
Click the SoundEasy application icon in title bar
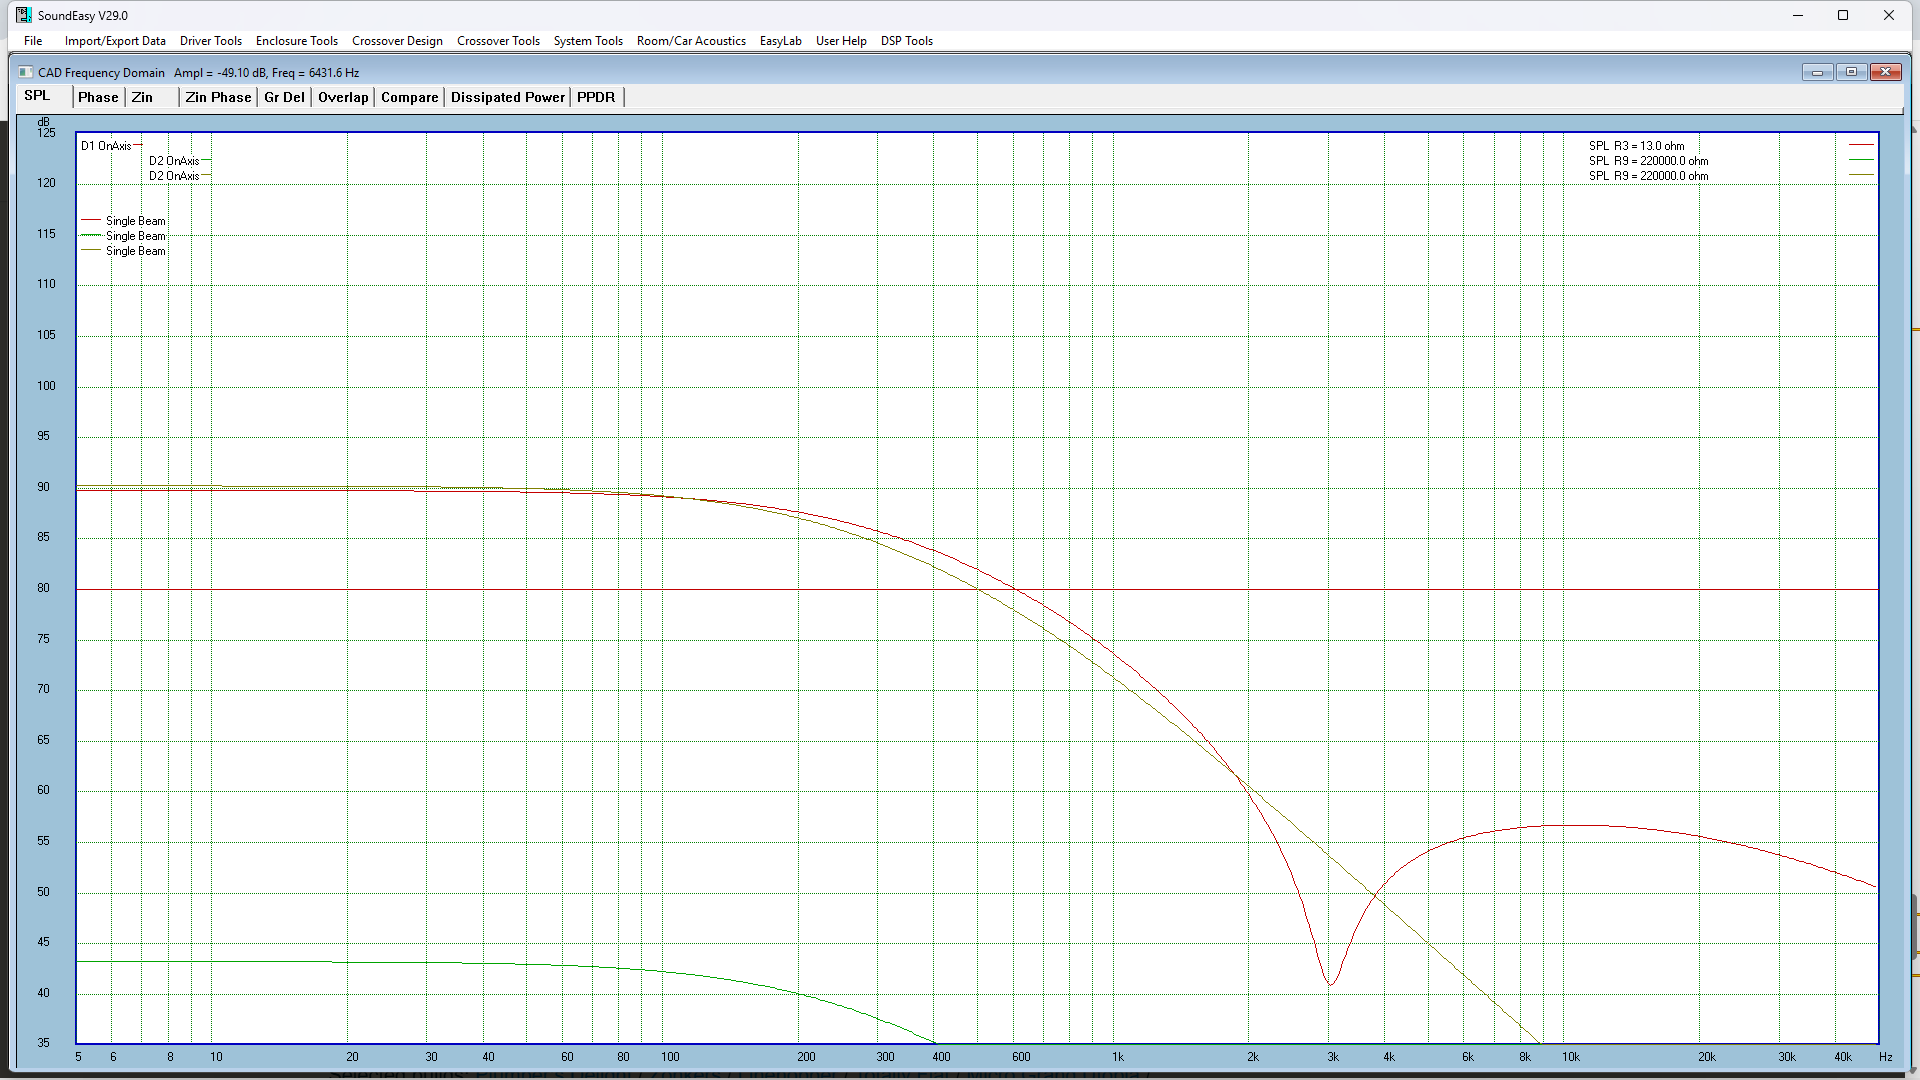click(23, 15)
